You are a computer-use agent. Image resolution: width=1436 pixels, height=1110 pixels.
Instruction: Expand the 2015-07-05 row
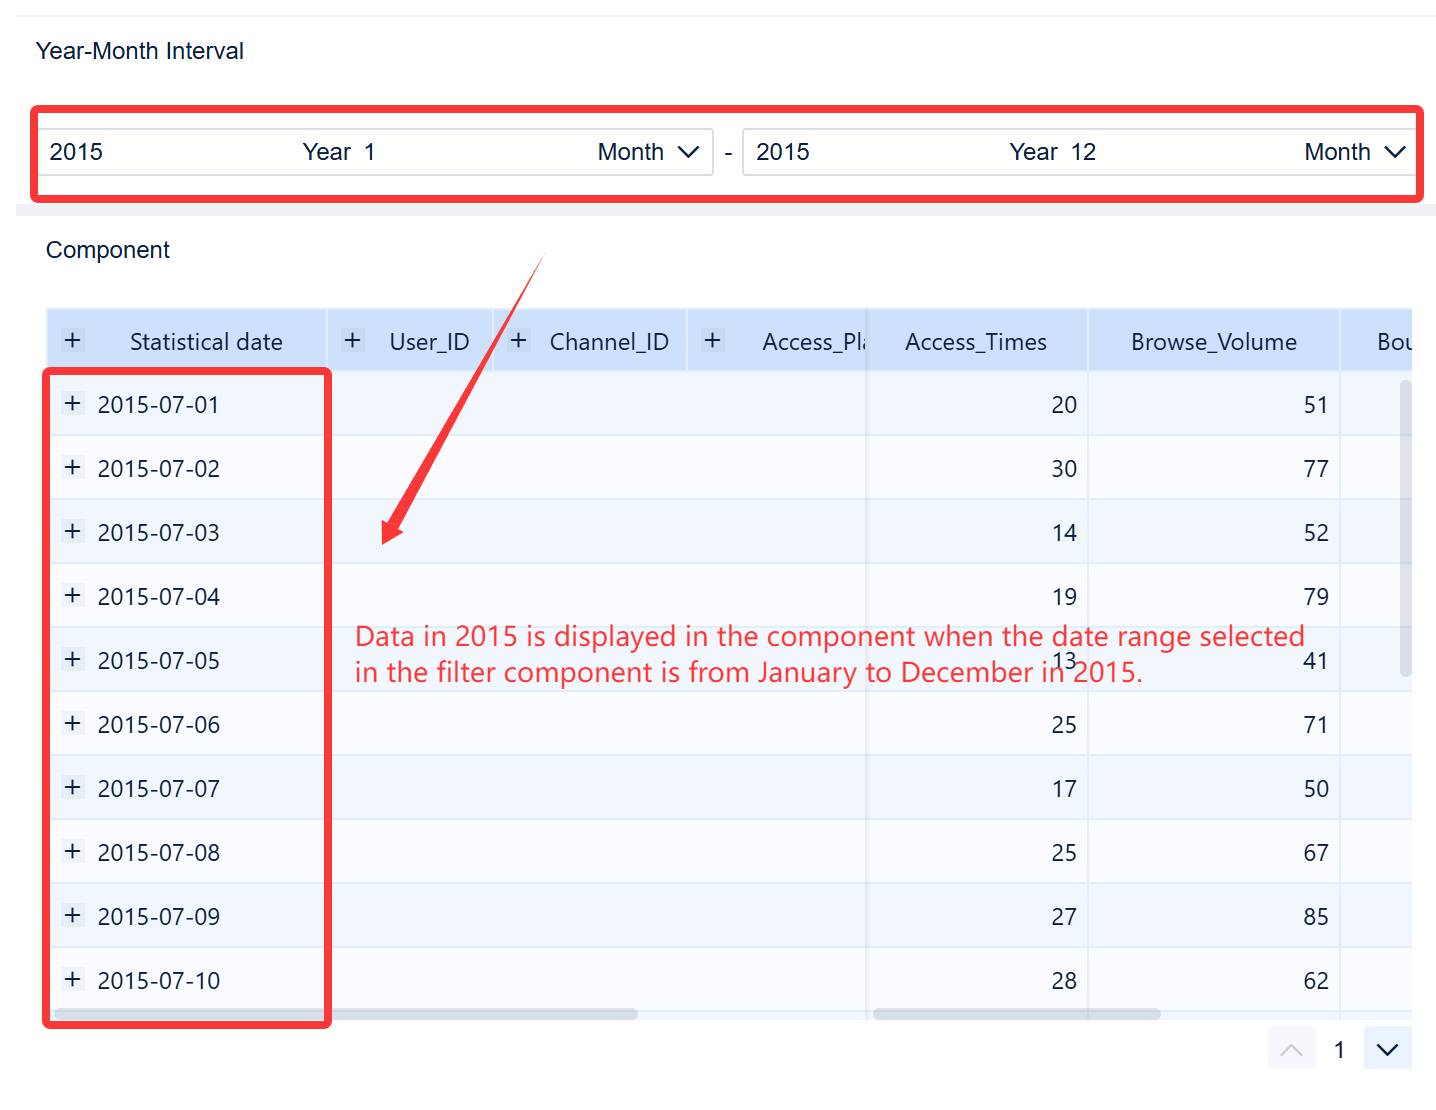pos(72,659)
